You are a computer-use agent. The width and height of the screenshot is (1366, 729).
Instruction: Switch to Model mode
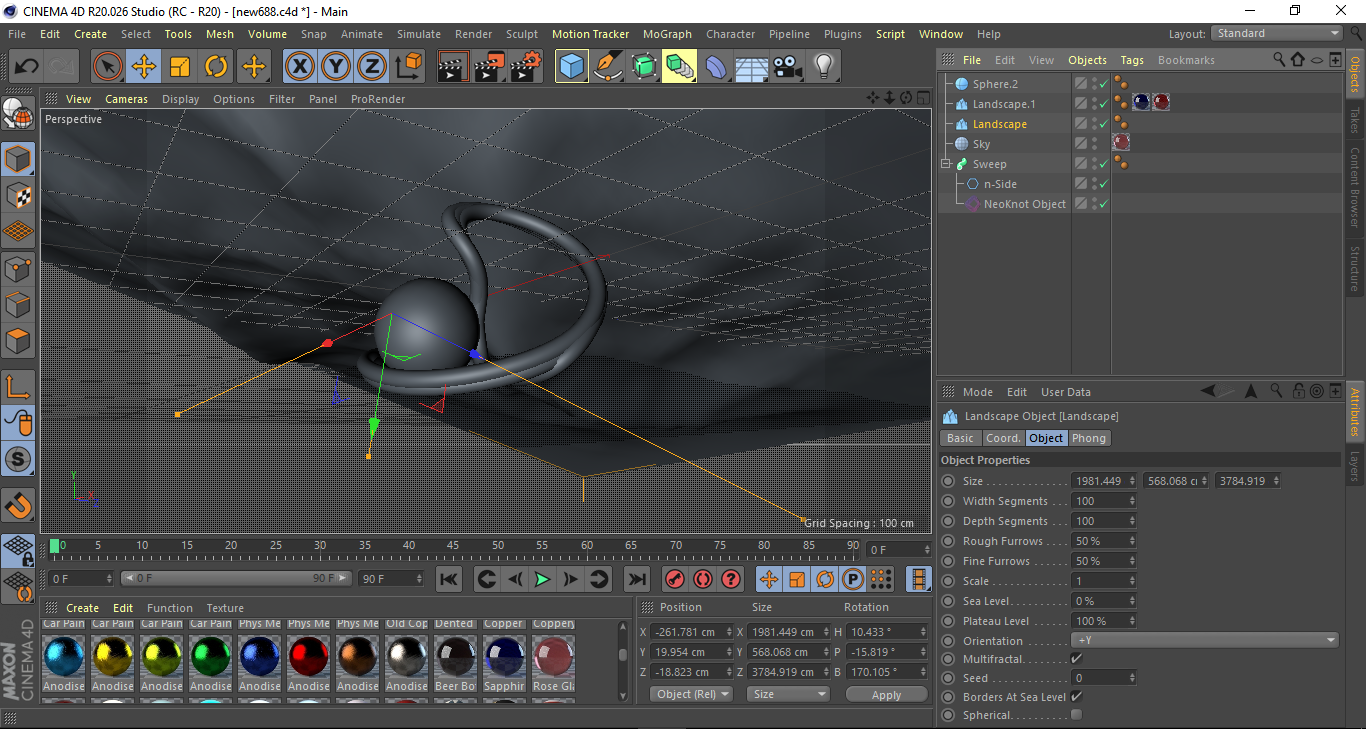click(18, 159)
